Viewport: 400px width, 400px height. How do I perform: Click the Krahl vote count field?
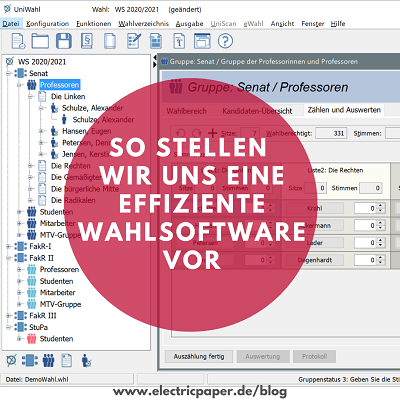(366, 208)
